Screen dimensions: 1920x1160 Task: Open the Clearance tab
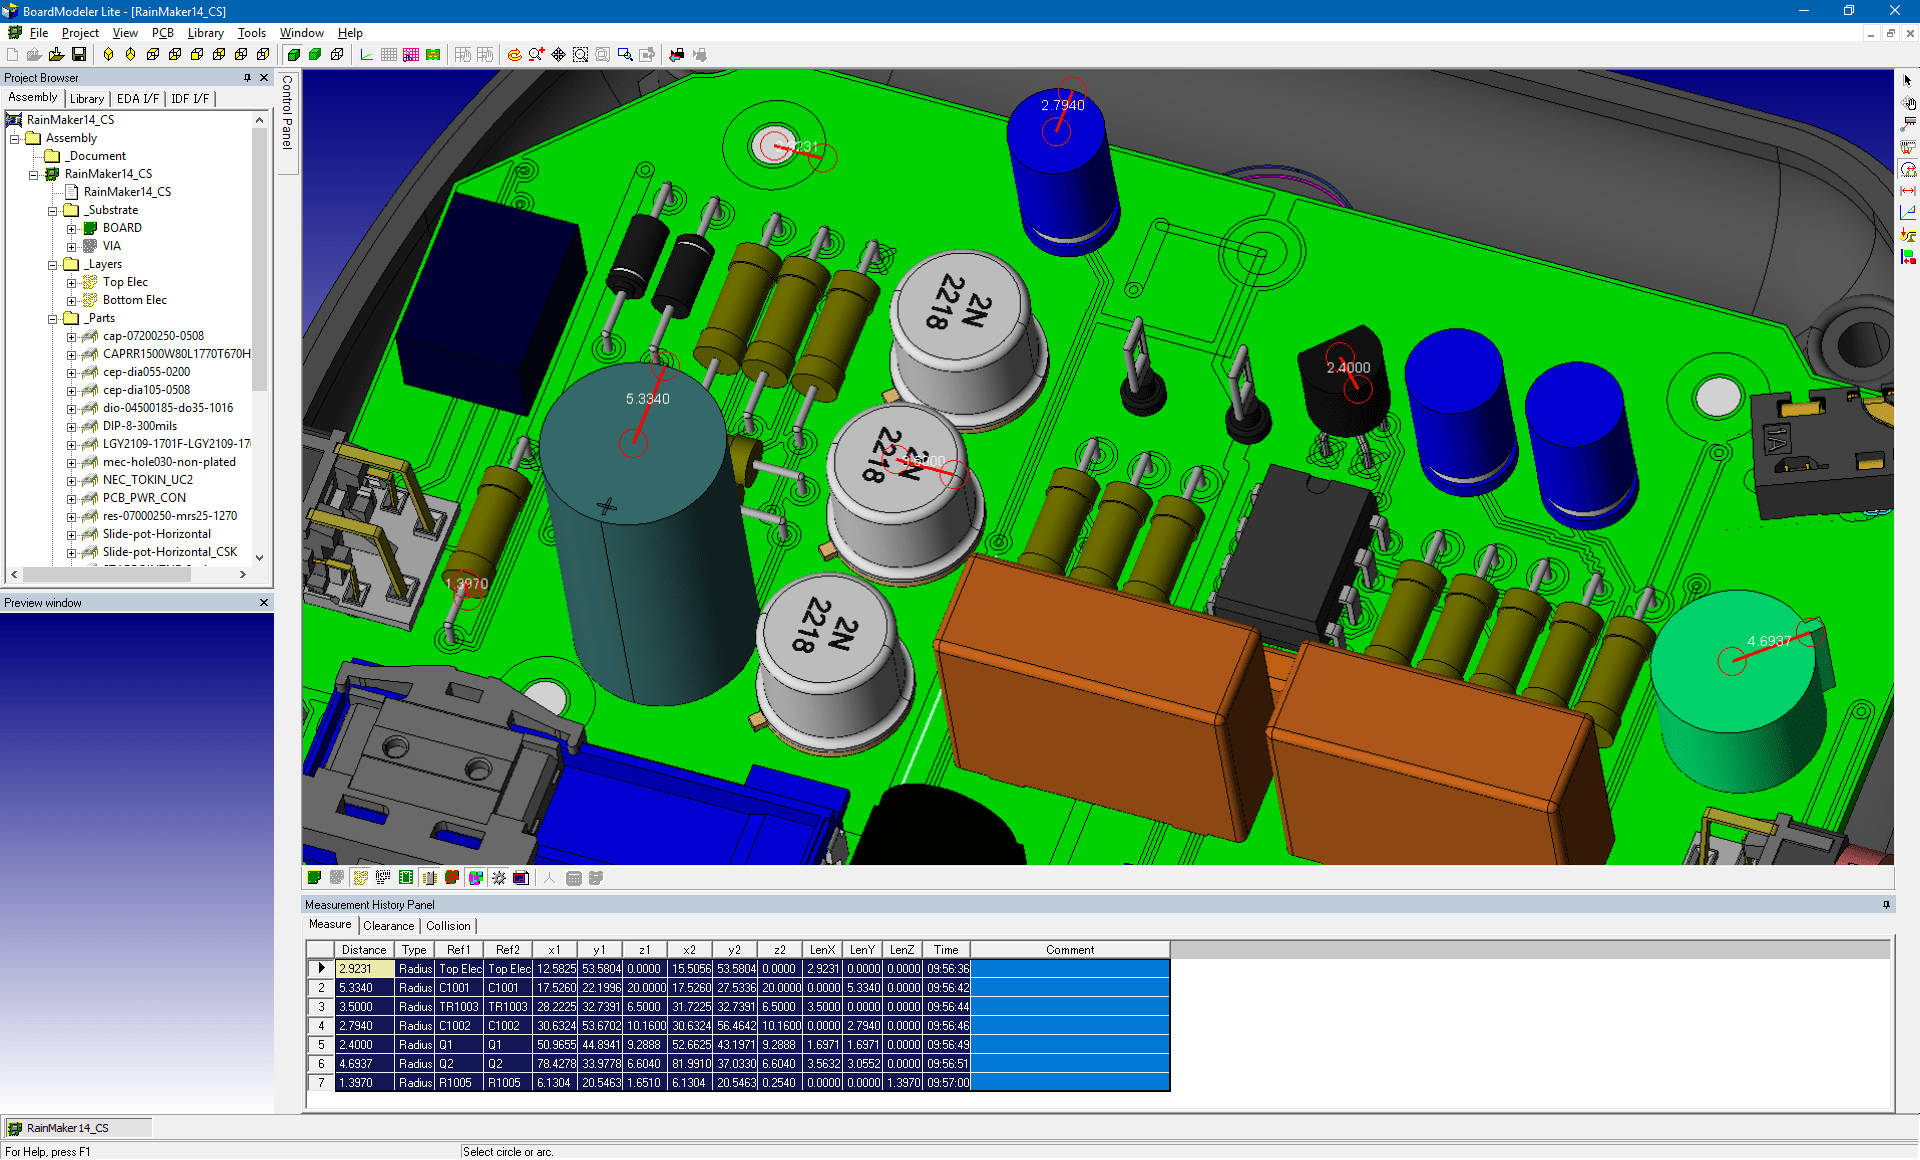(388, 926)
